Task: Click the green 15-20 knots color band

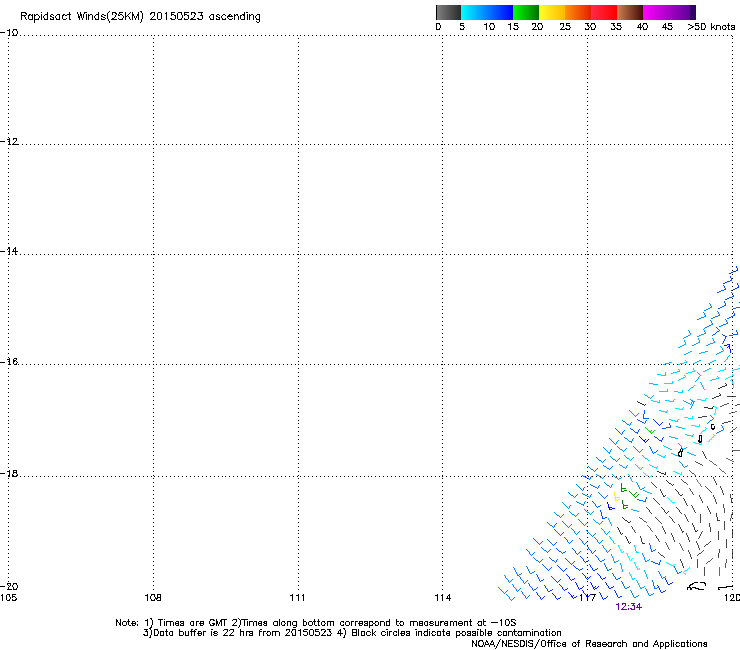Action: pos(526,12)
